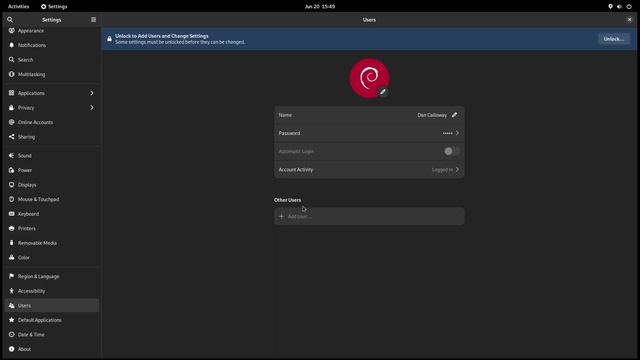
Task: Click the Online Accounts icon
Action: tap(11, 122)
